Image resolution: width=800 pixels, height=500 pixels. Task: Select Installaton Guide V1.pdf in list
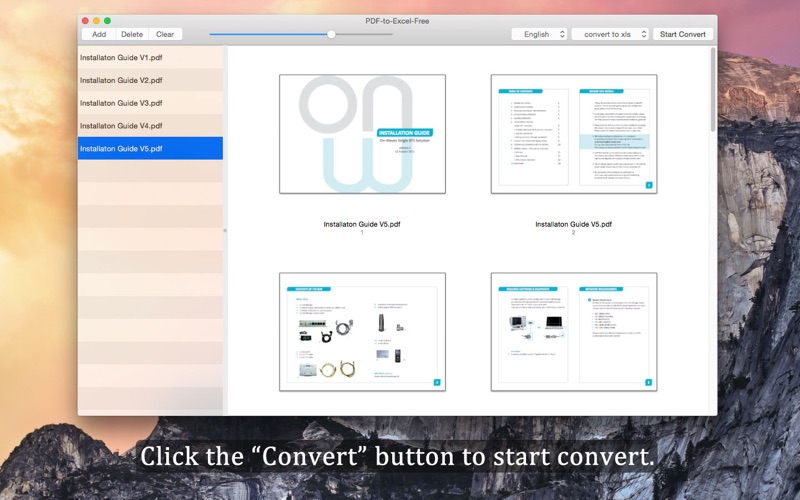(150, 58)
